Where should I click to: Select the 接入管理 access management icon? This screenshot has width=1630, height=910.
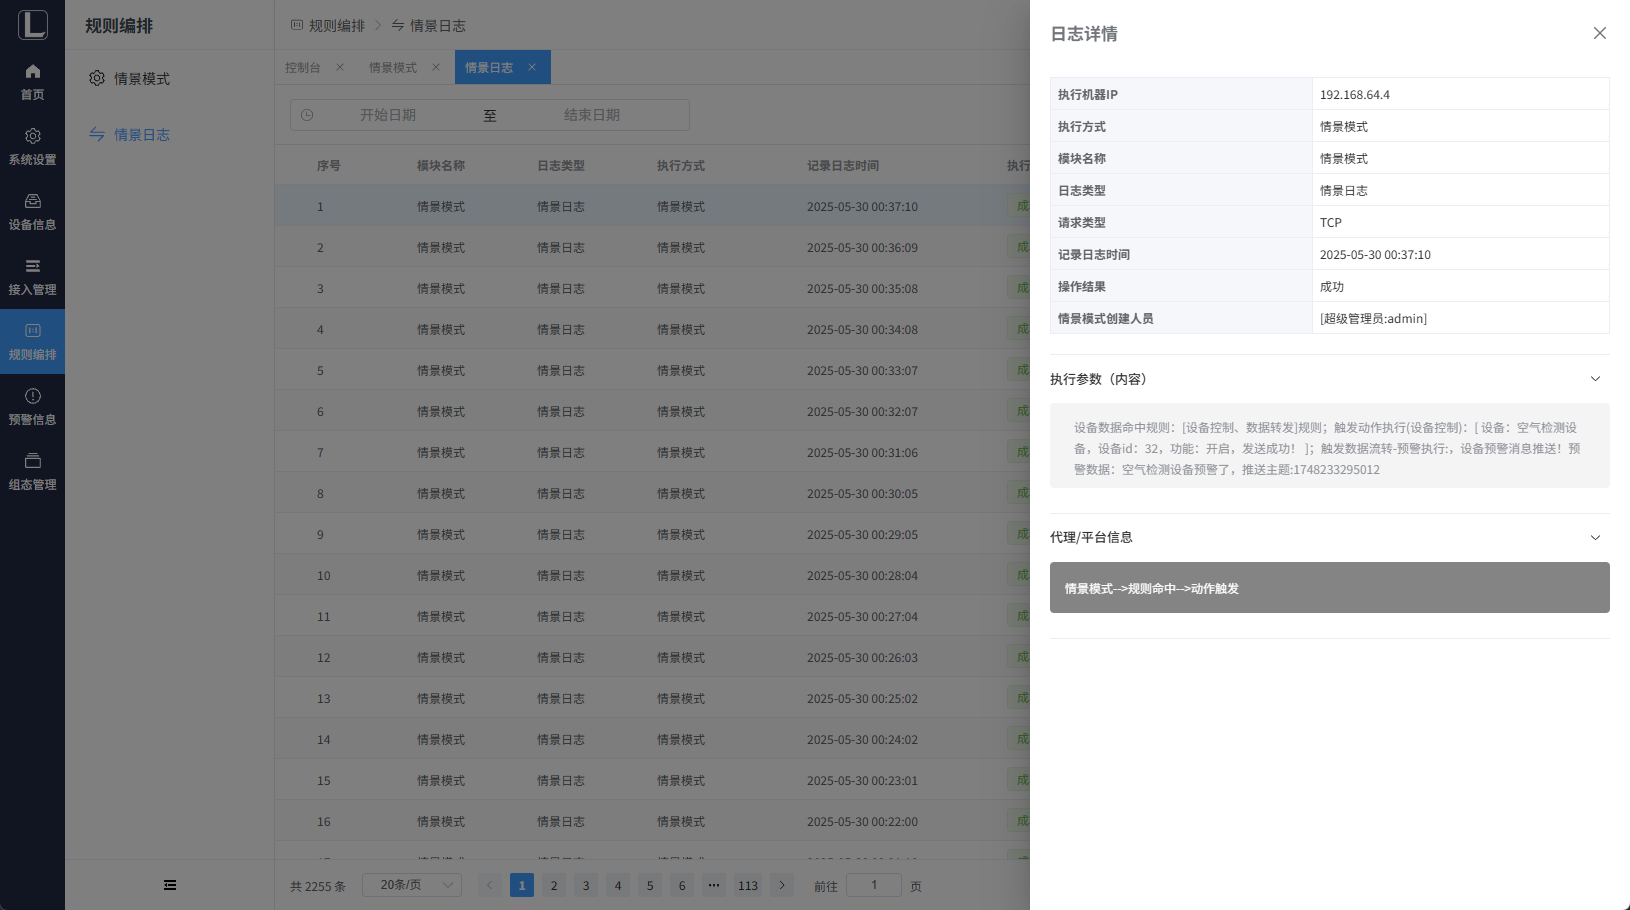[x=32, y=267]
